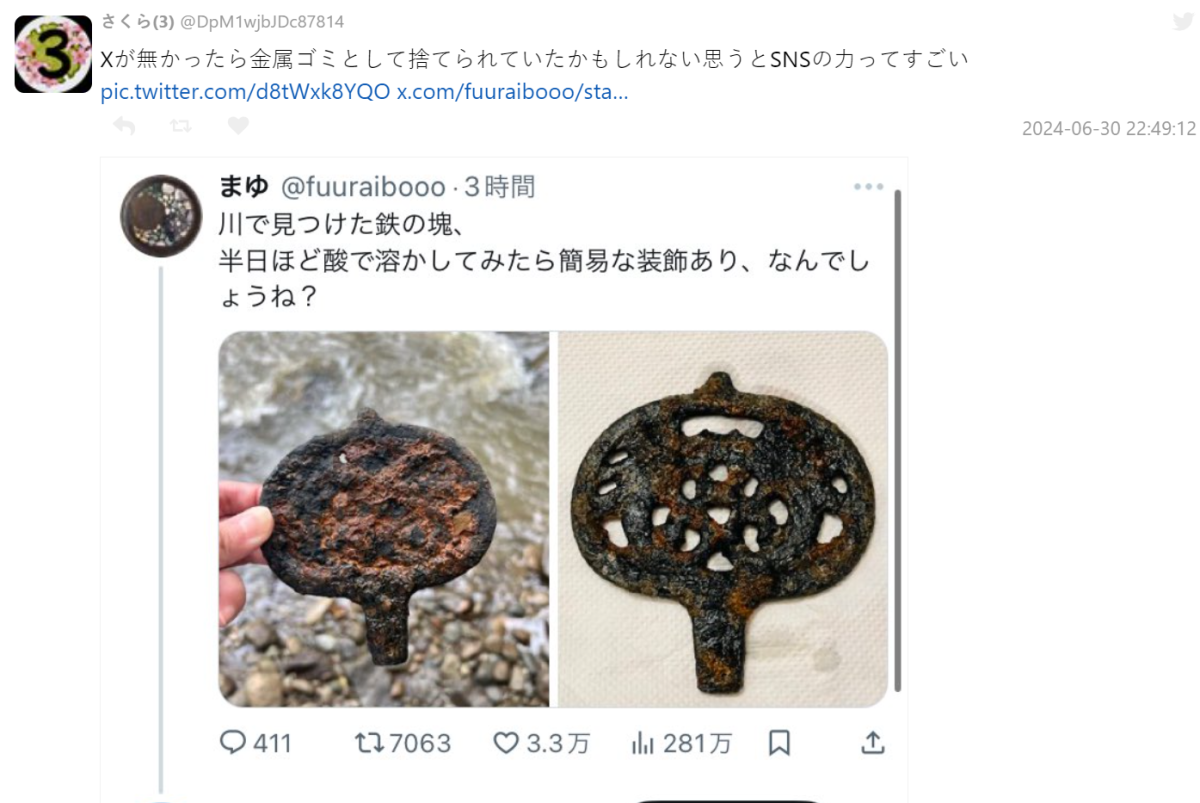Open the cleaned ornamental iron piece photo
Image resolution: width=1200 pixels, height=803 pixels.
722,519
